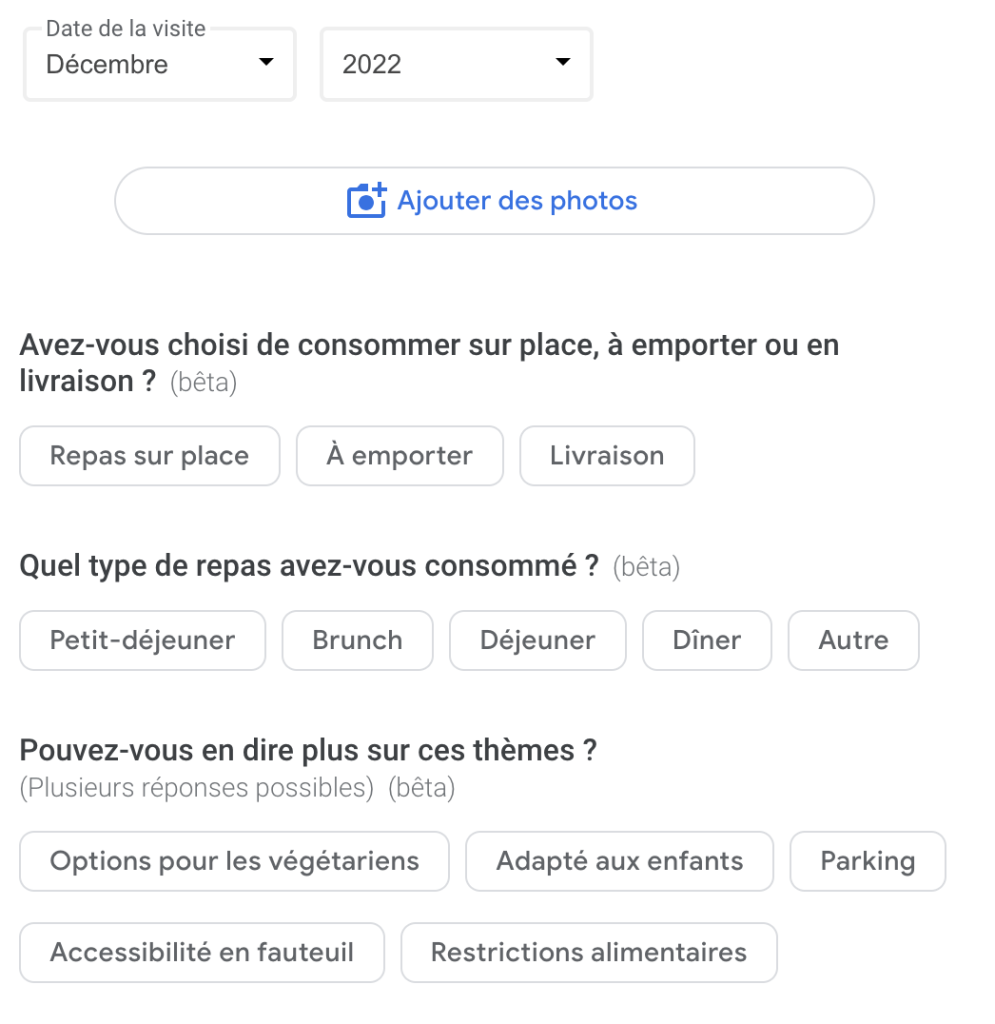995x1024 pixels.
Task: Expand month list via its arrow
Action: (266, 62)
